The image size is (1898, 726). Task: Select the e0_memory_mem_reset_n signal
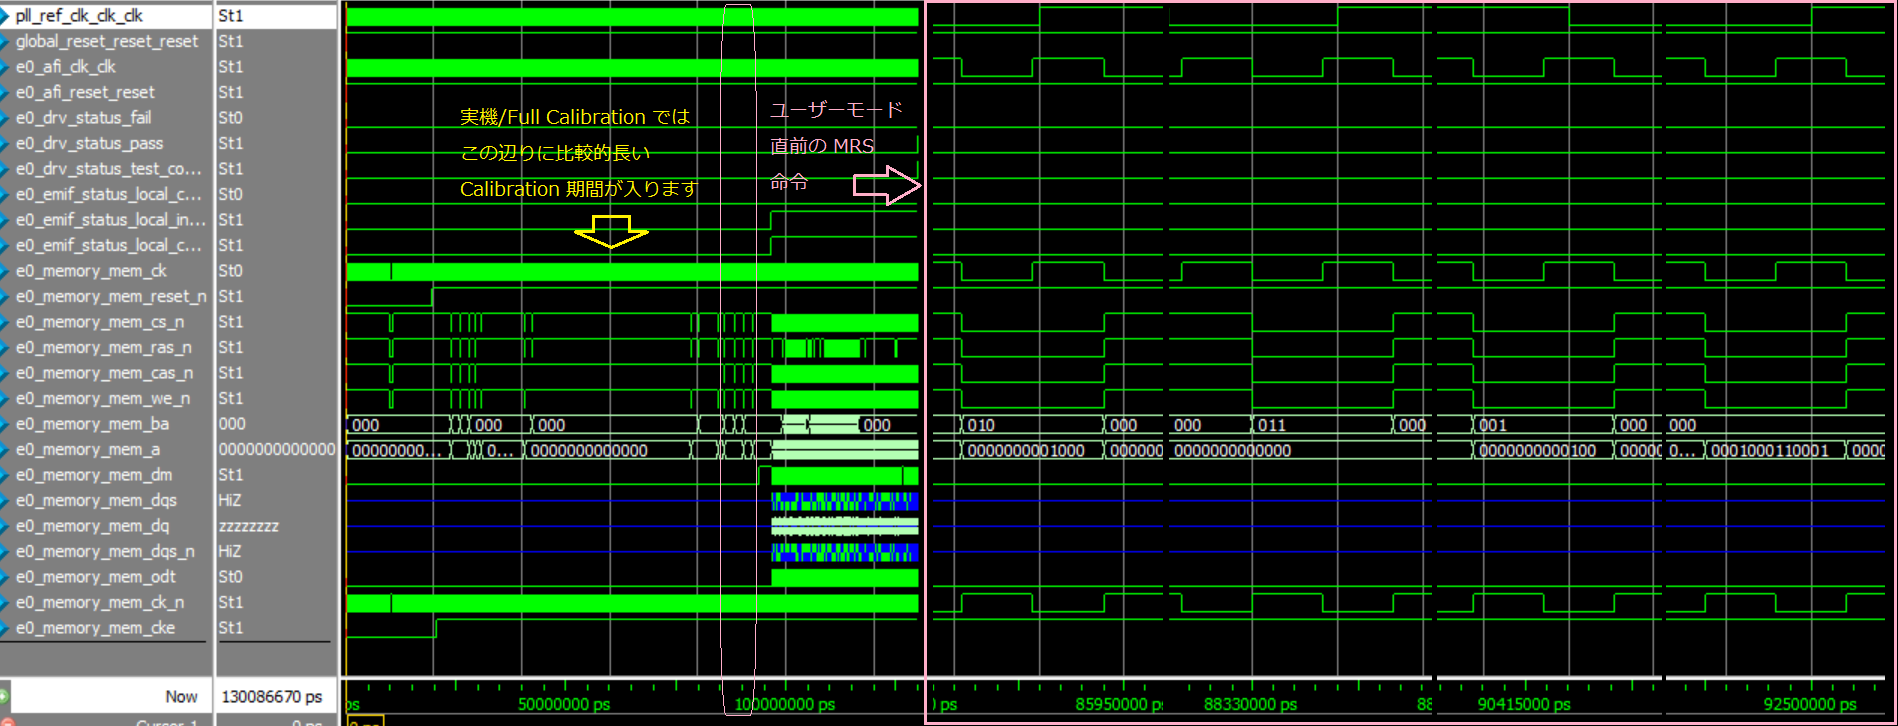pyautogui.click(x=110, y=297)
